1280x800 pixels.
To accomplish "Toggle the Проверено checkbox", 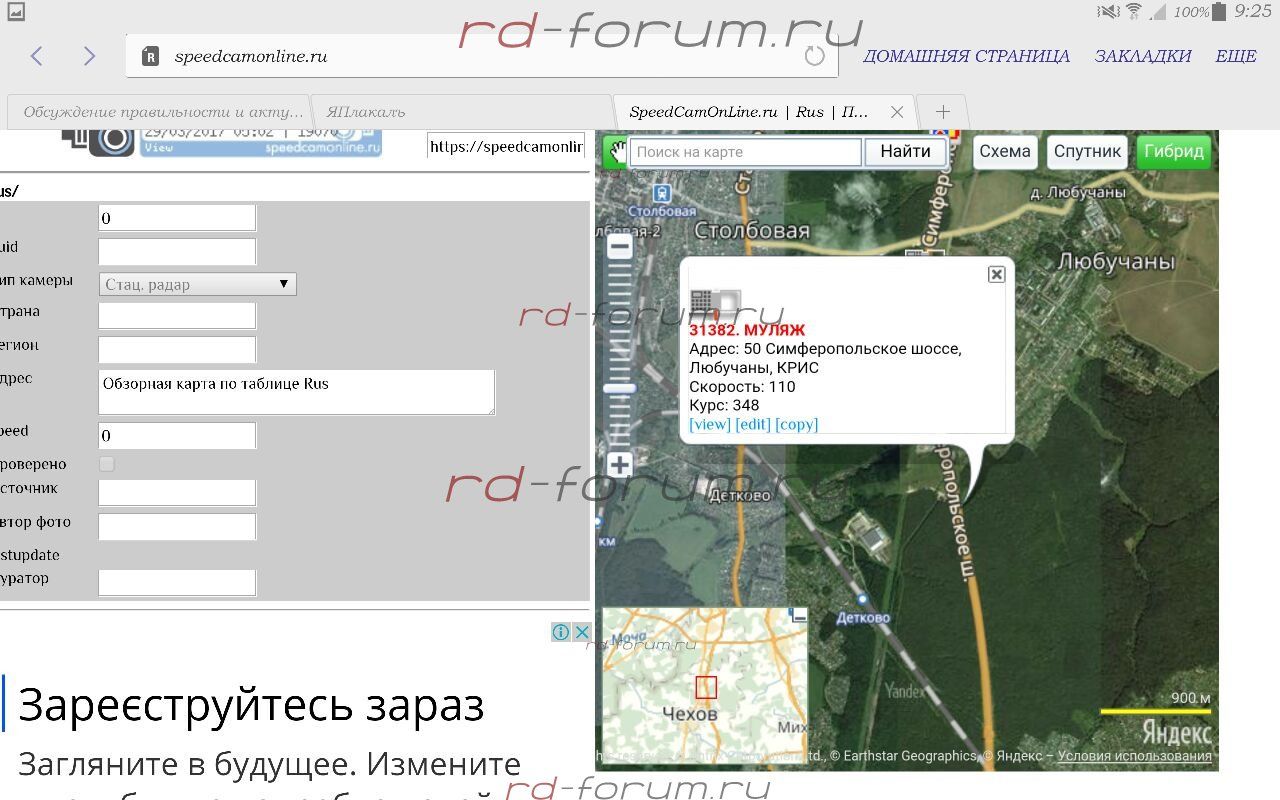I will pos(107,464).
